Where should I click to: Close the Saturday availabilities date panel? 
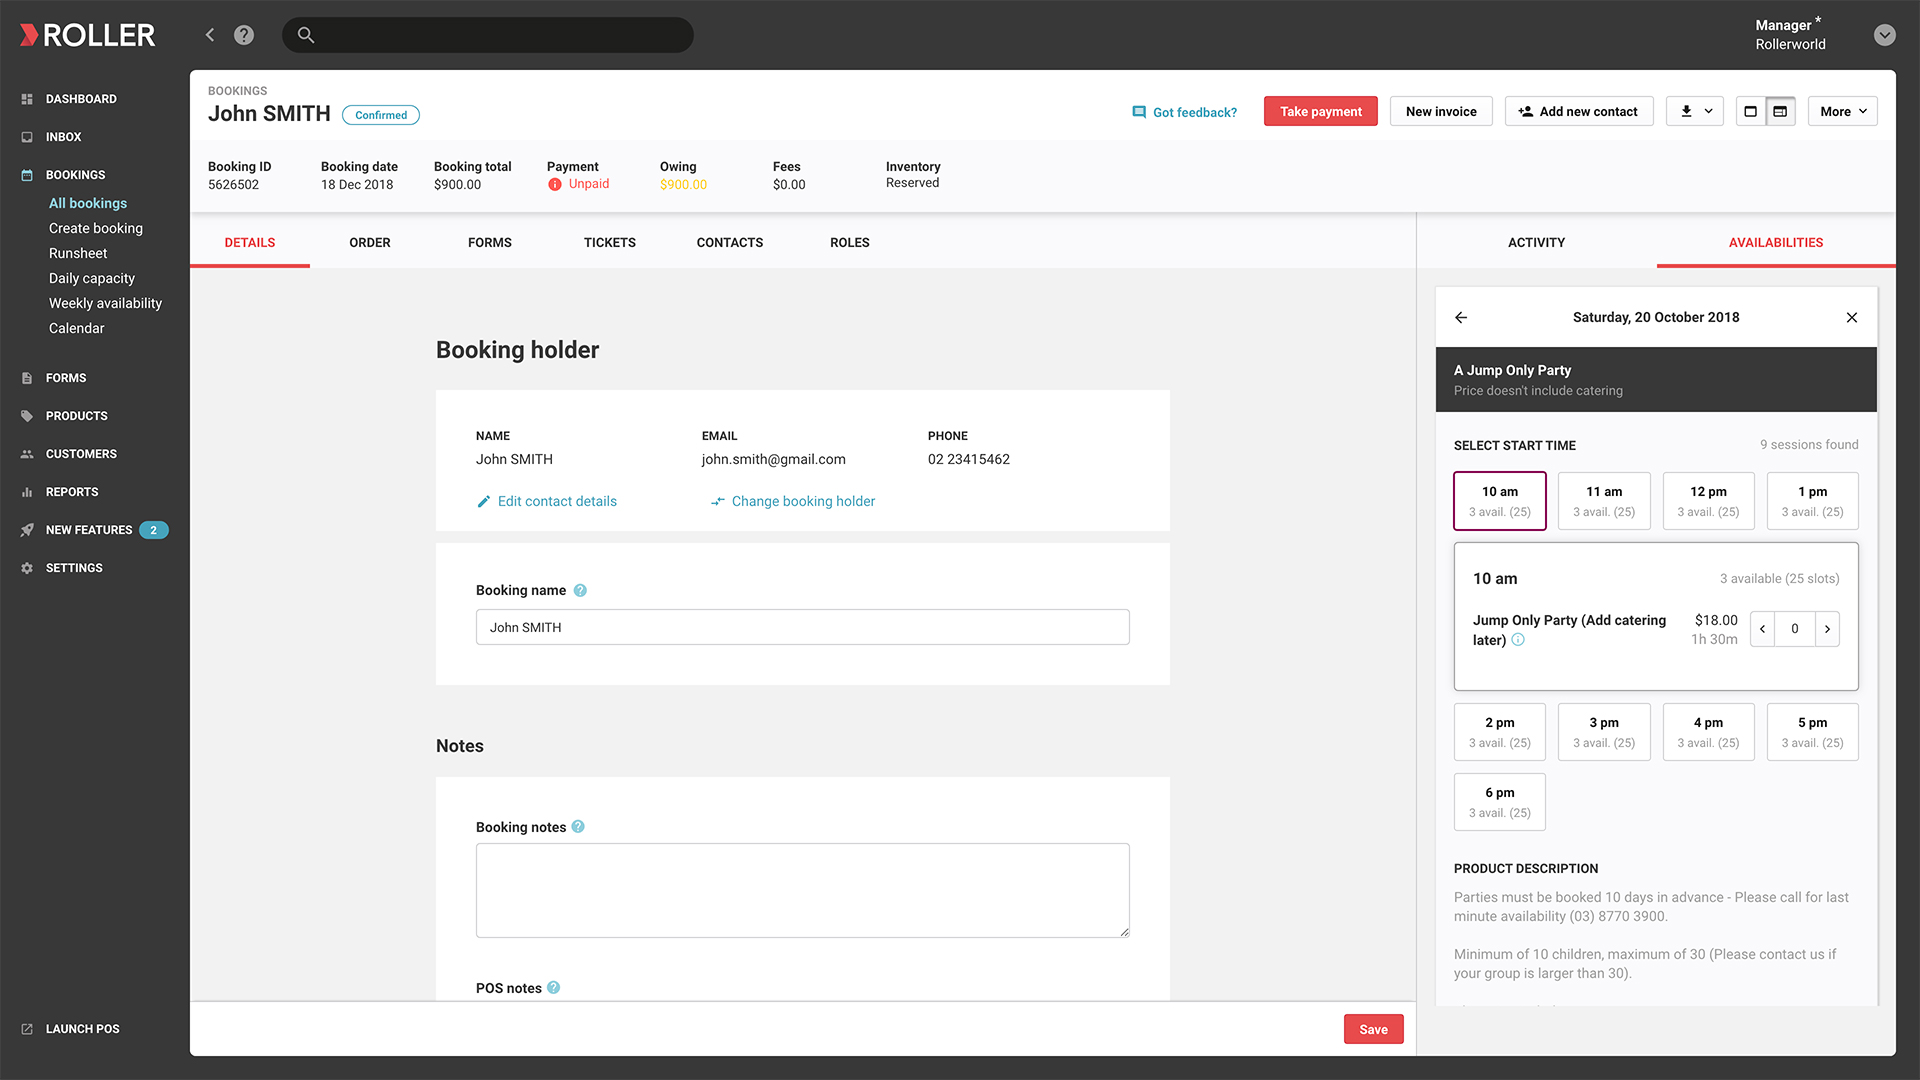(1852, 317)
